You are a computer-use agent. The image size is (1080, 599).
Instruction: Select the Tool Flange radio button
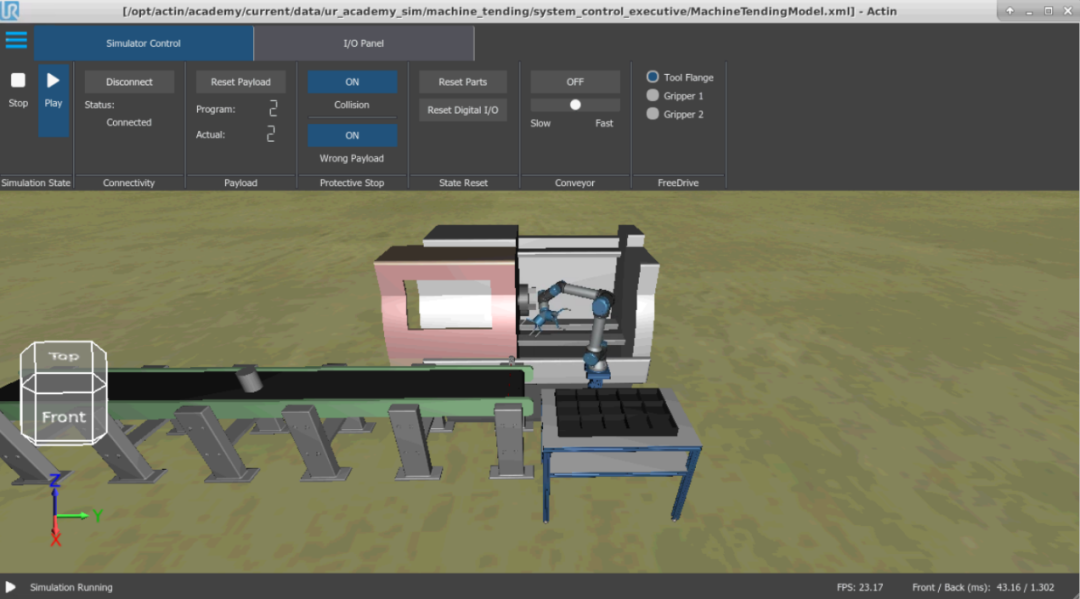point(652,76)
